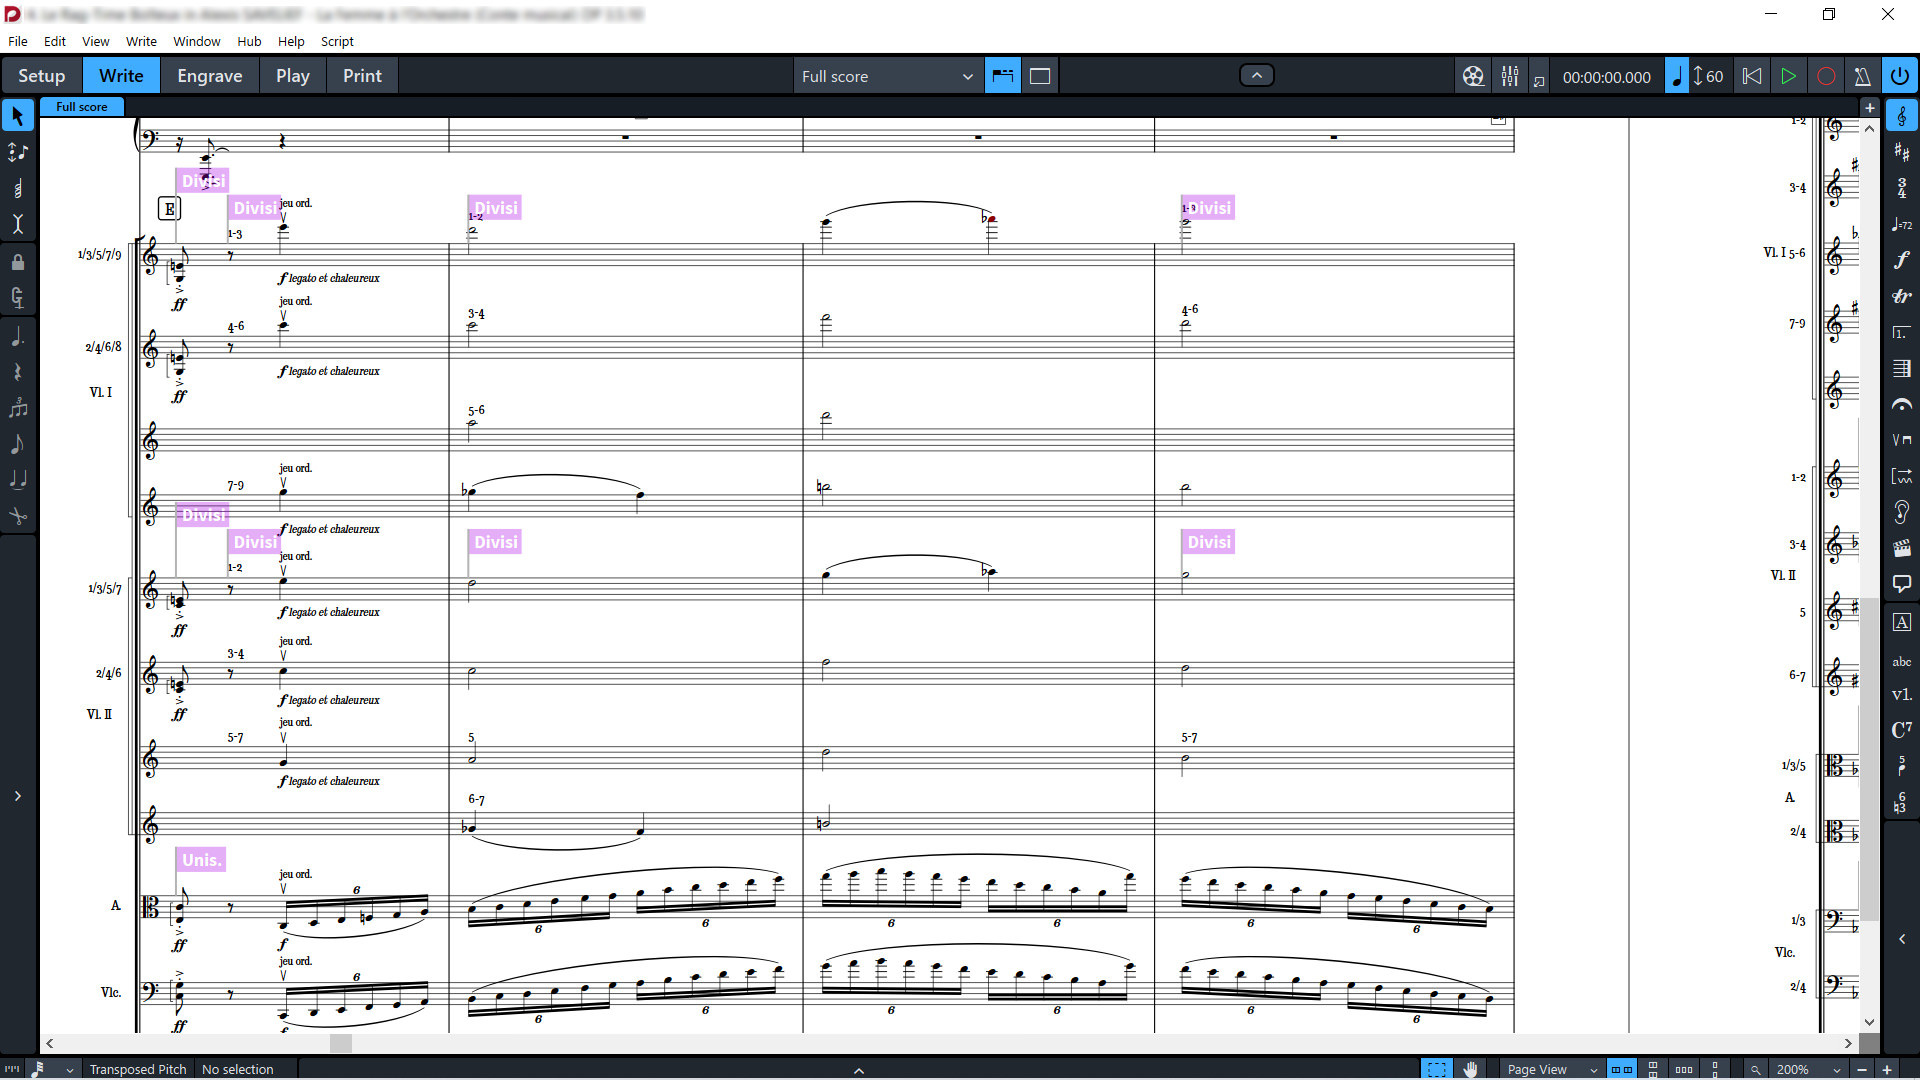Click the Lyrics v1 tool
1920x1080 pixels.
(1901, 694)
